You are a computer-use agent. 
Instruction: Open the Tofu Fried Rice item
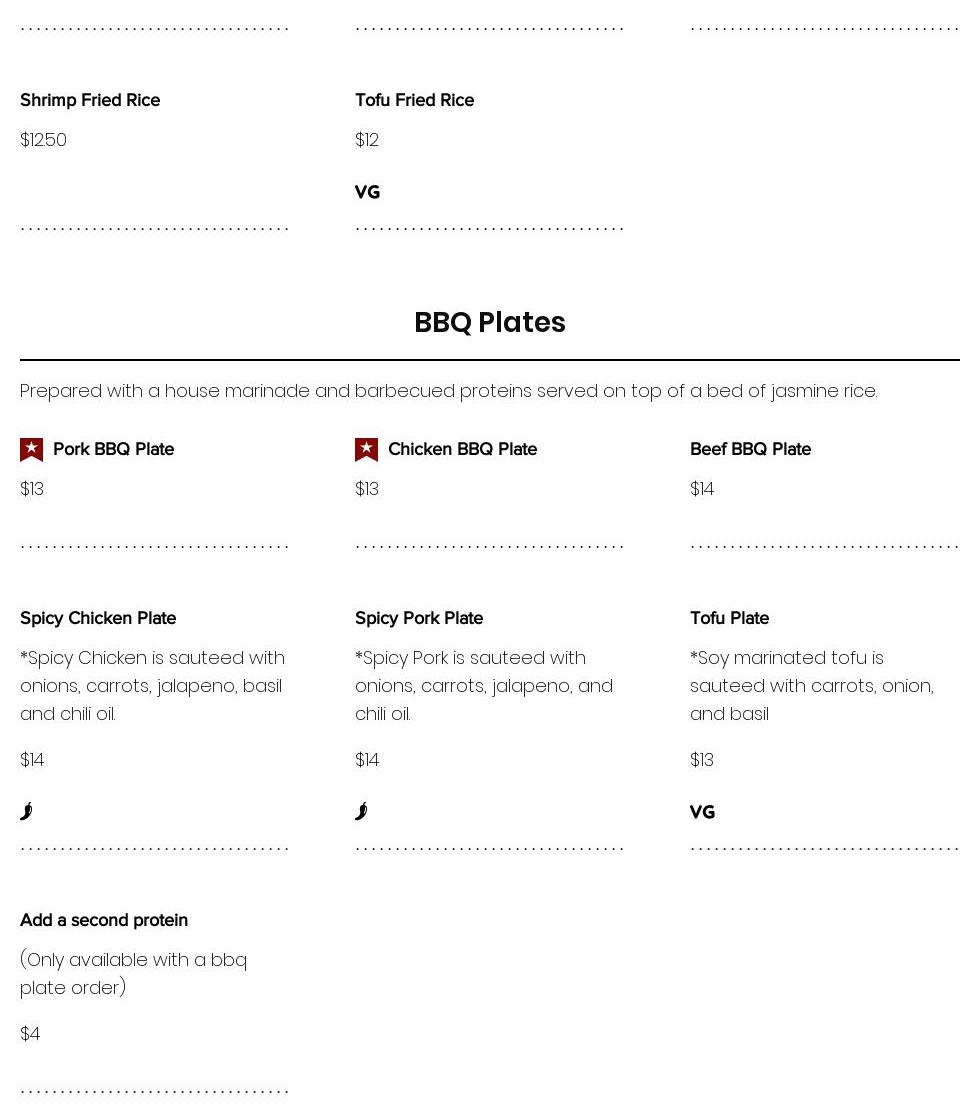click(414, 100)
